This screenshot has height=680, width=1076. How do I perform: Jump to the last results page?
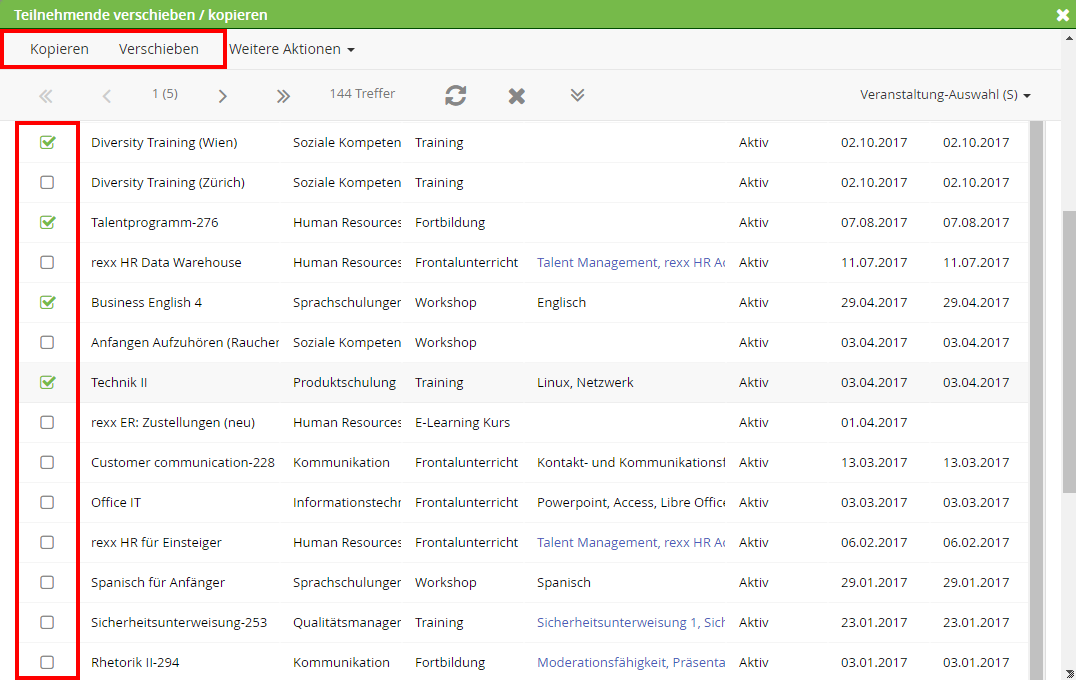click(283, 95)
